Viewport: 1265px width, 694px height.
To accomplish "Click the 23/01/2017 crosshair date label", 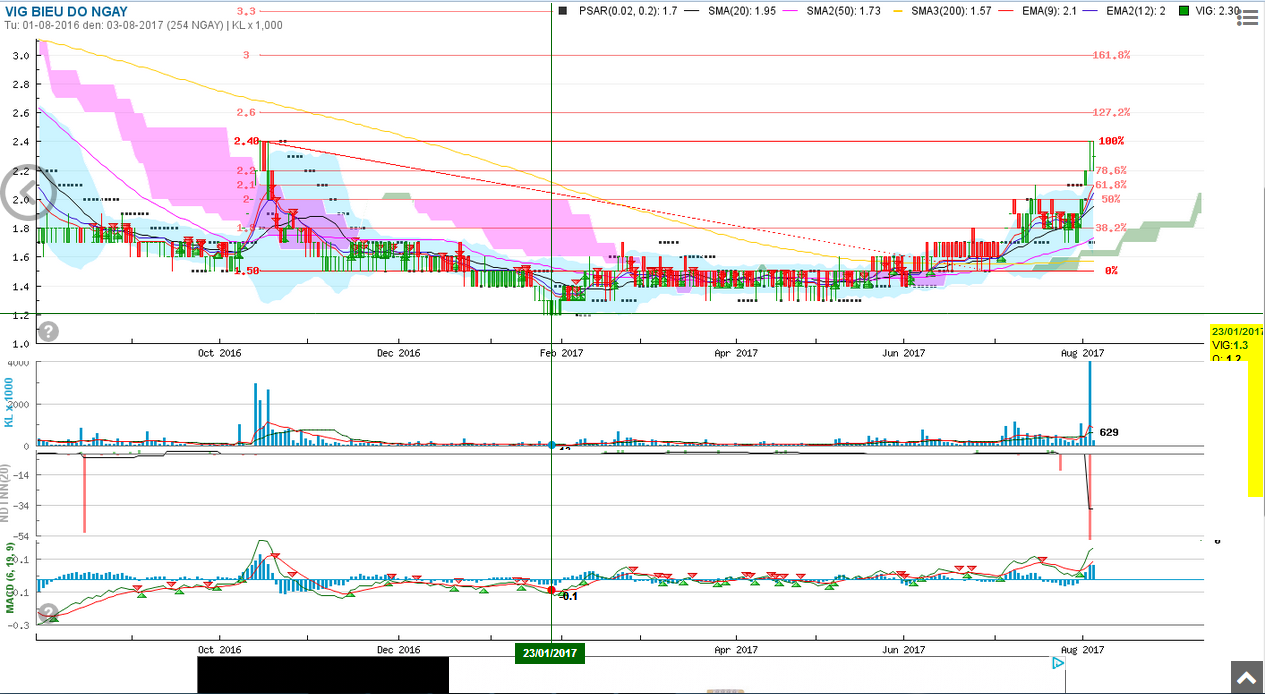I will (550, 653).
